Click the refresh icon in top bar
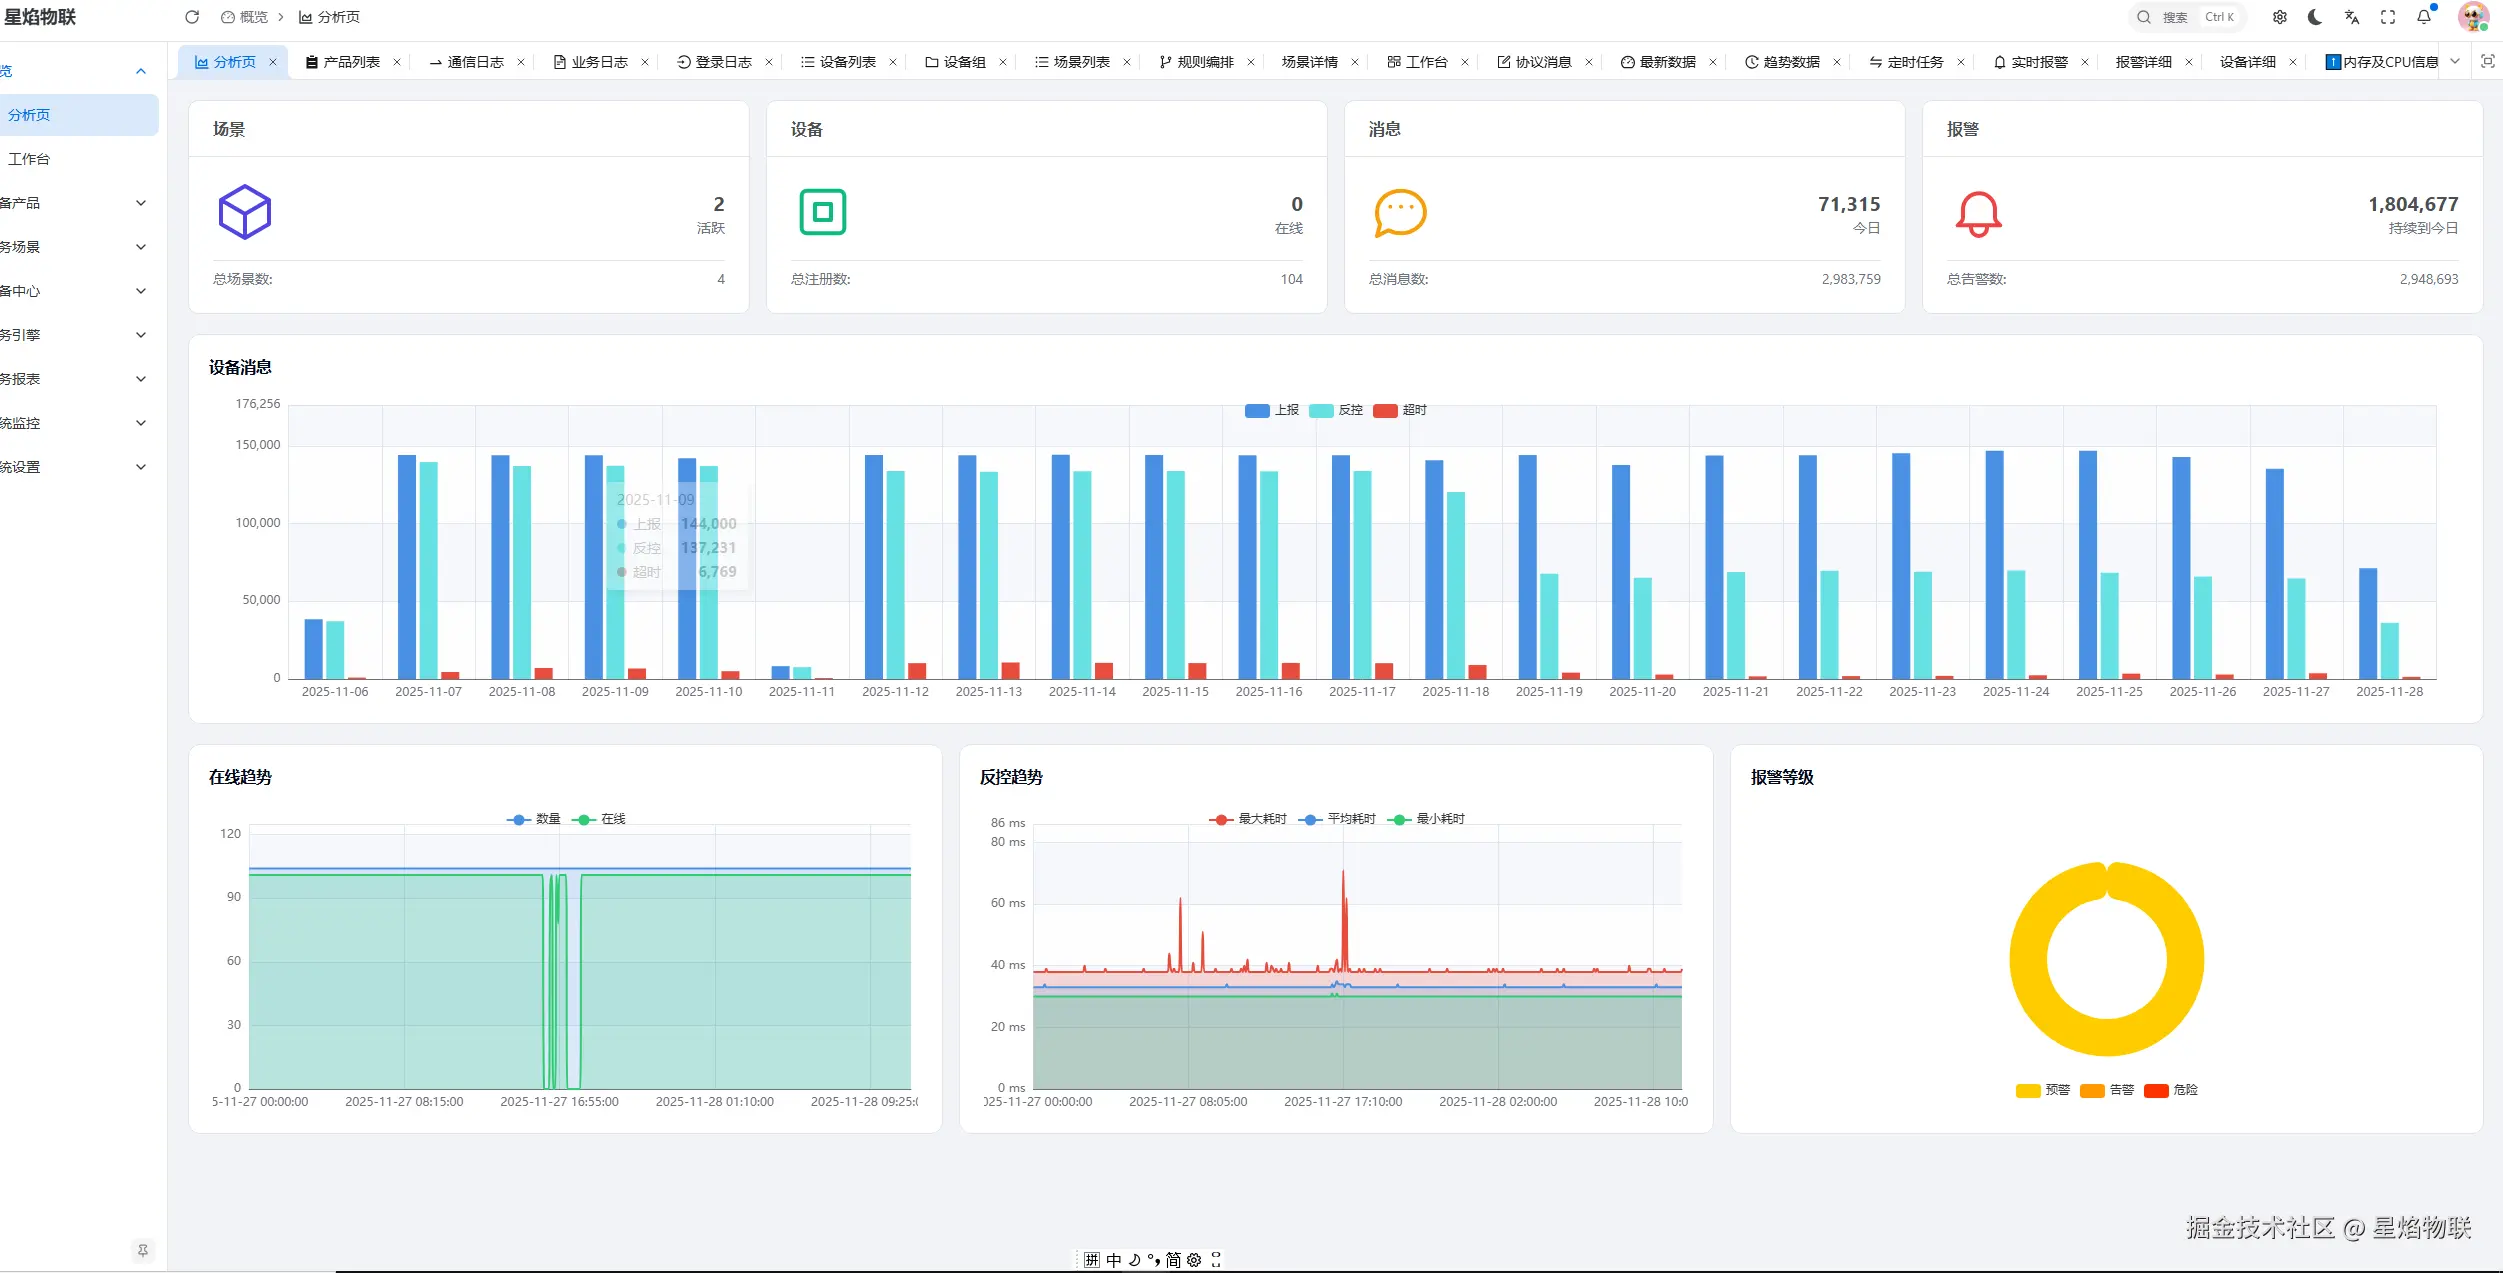Image resolution: width=2503 pixels, height=1273 pixels. [x=192, y=17]
